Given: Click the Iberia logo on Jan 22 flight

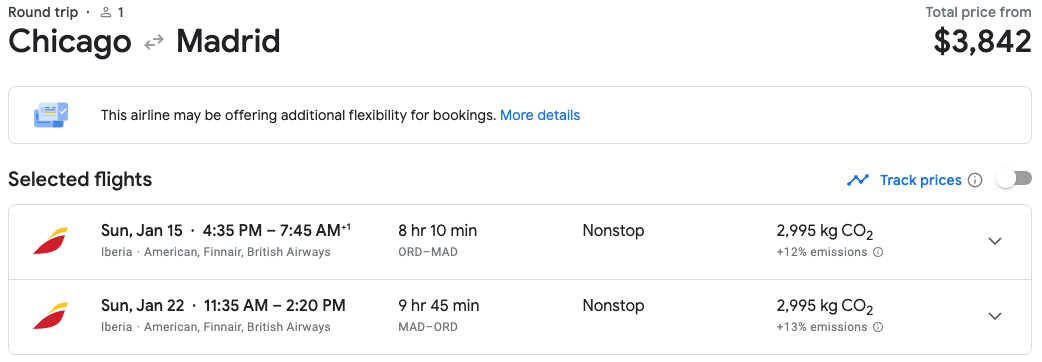Looking at the screenshot, I should tap(51, 316).
